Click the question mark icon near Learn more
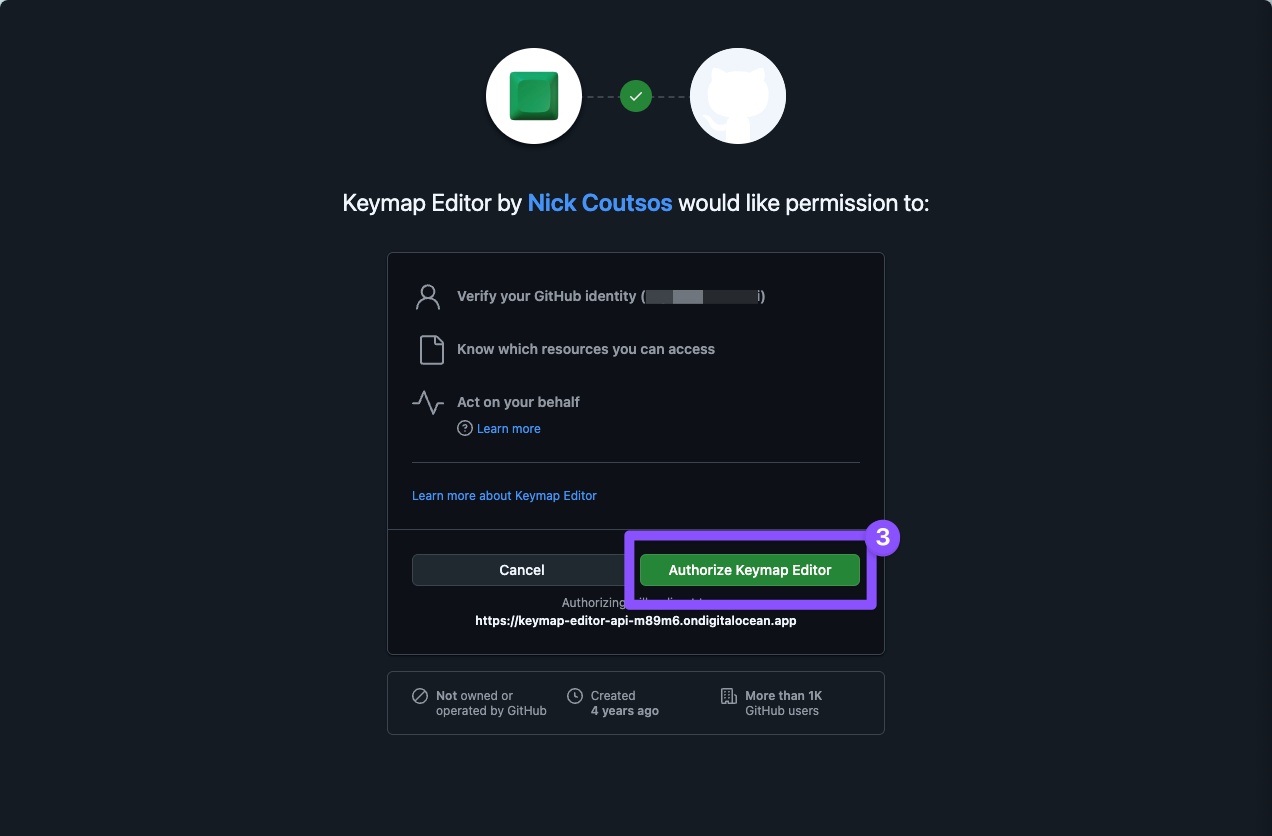 click(465, 428)
